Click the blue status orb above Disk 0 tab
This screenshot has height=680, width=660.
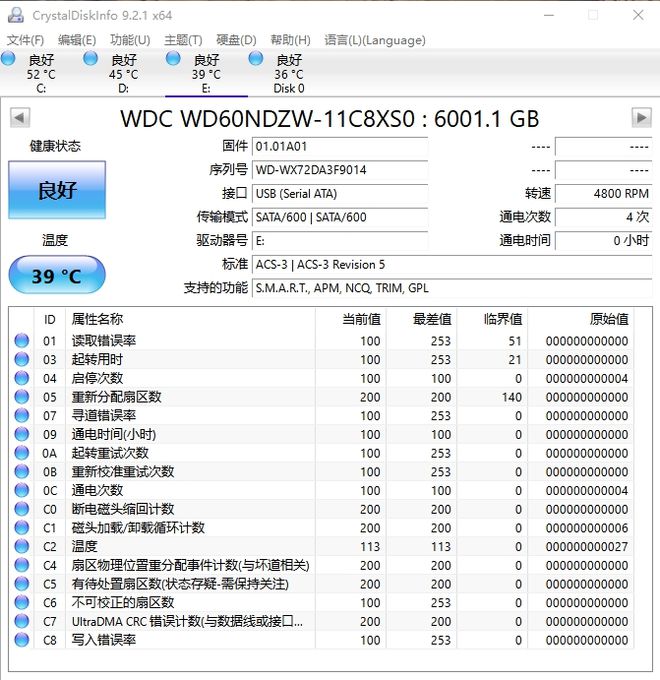tap(256, 58)
